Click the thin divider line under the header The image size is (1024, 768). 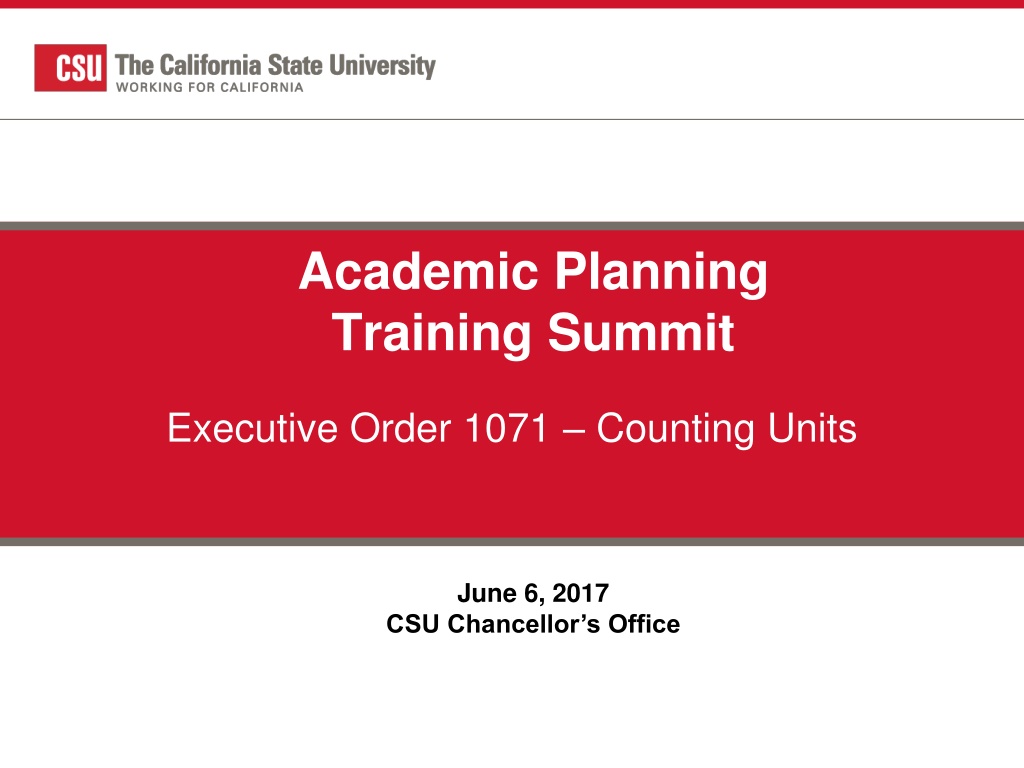pos(512,120)
